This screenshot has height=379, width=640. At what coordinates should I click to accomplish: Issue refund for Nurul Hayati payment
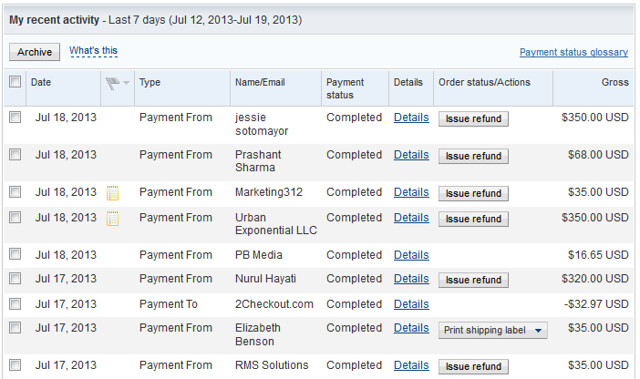pos(473,280)
